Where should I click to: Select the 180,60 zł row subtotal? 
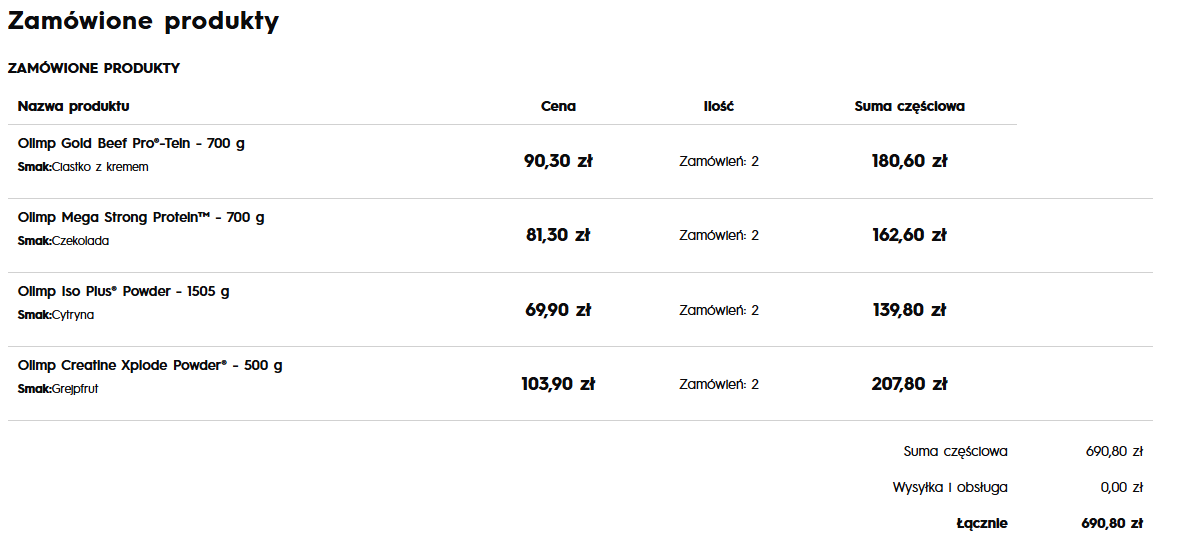909,161
